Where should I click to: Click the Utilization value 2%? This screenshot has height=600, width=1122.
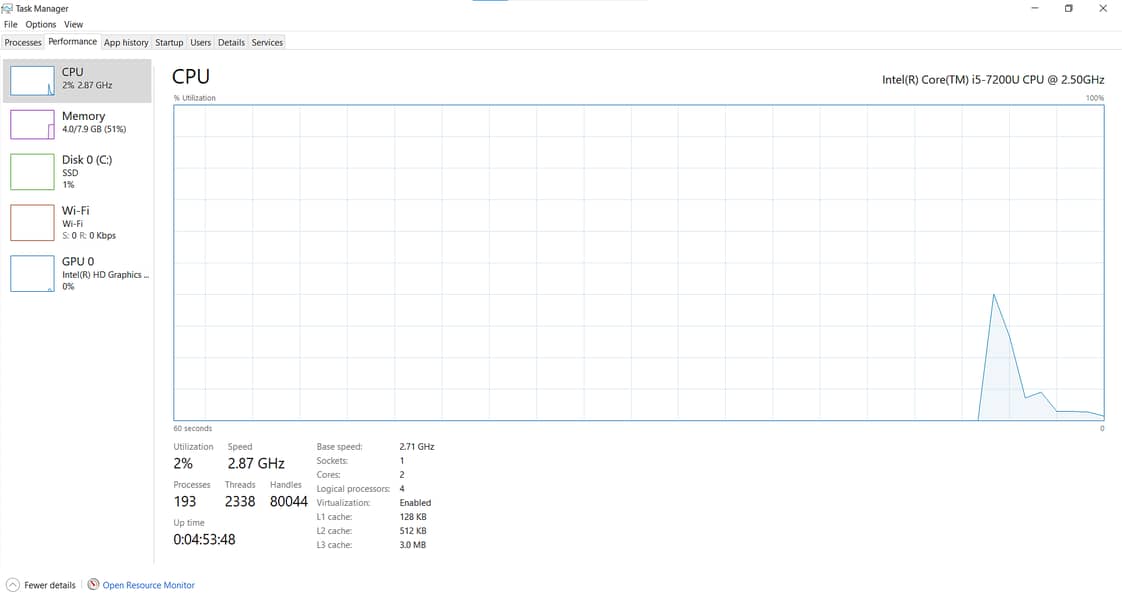tap(183, 463)
